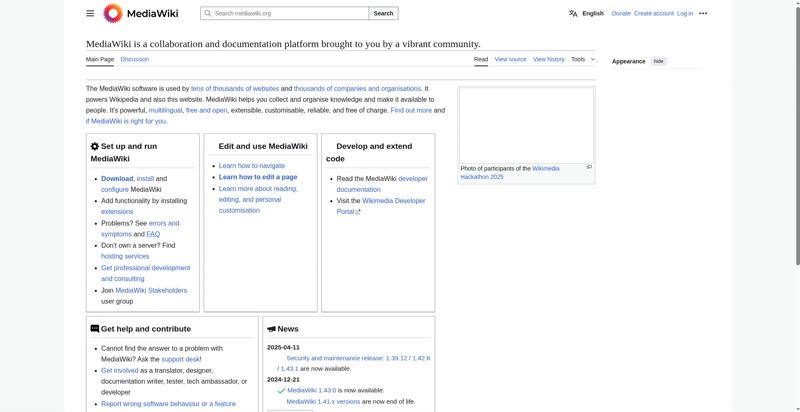Open Report wrong software behaviour link
The image size is (800, 412).
168,404
